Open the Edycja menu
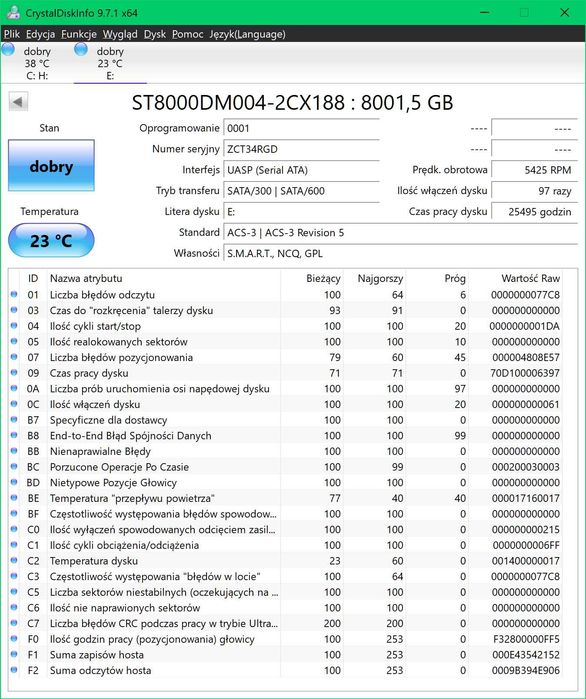The height and width of the screenshot is (699, 586). coord(40,34)
